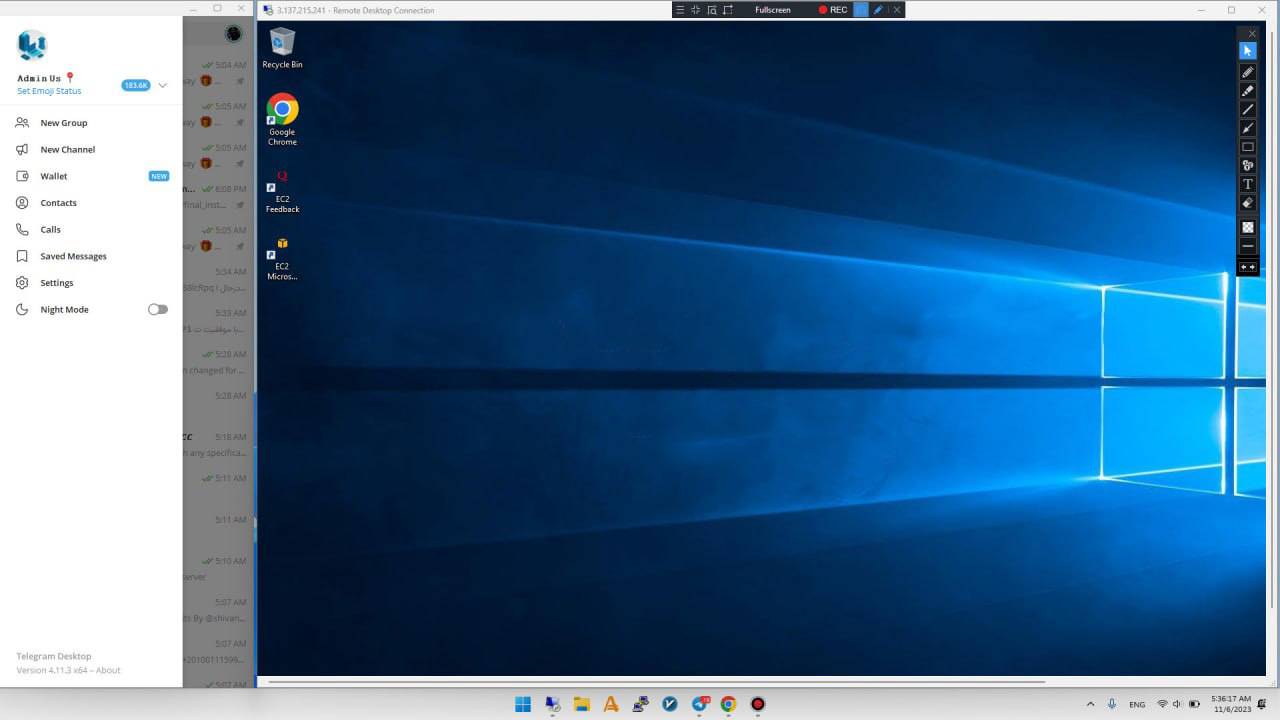Open Saved Messages
The width and height of the screenshot is (1280, 720).
(x=73, y=256)
